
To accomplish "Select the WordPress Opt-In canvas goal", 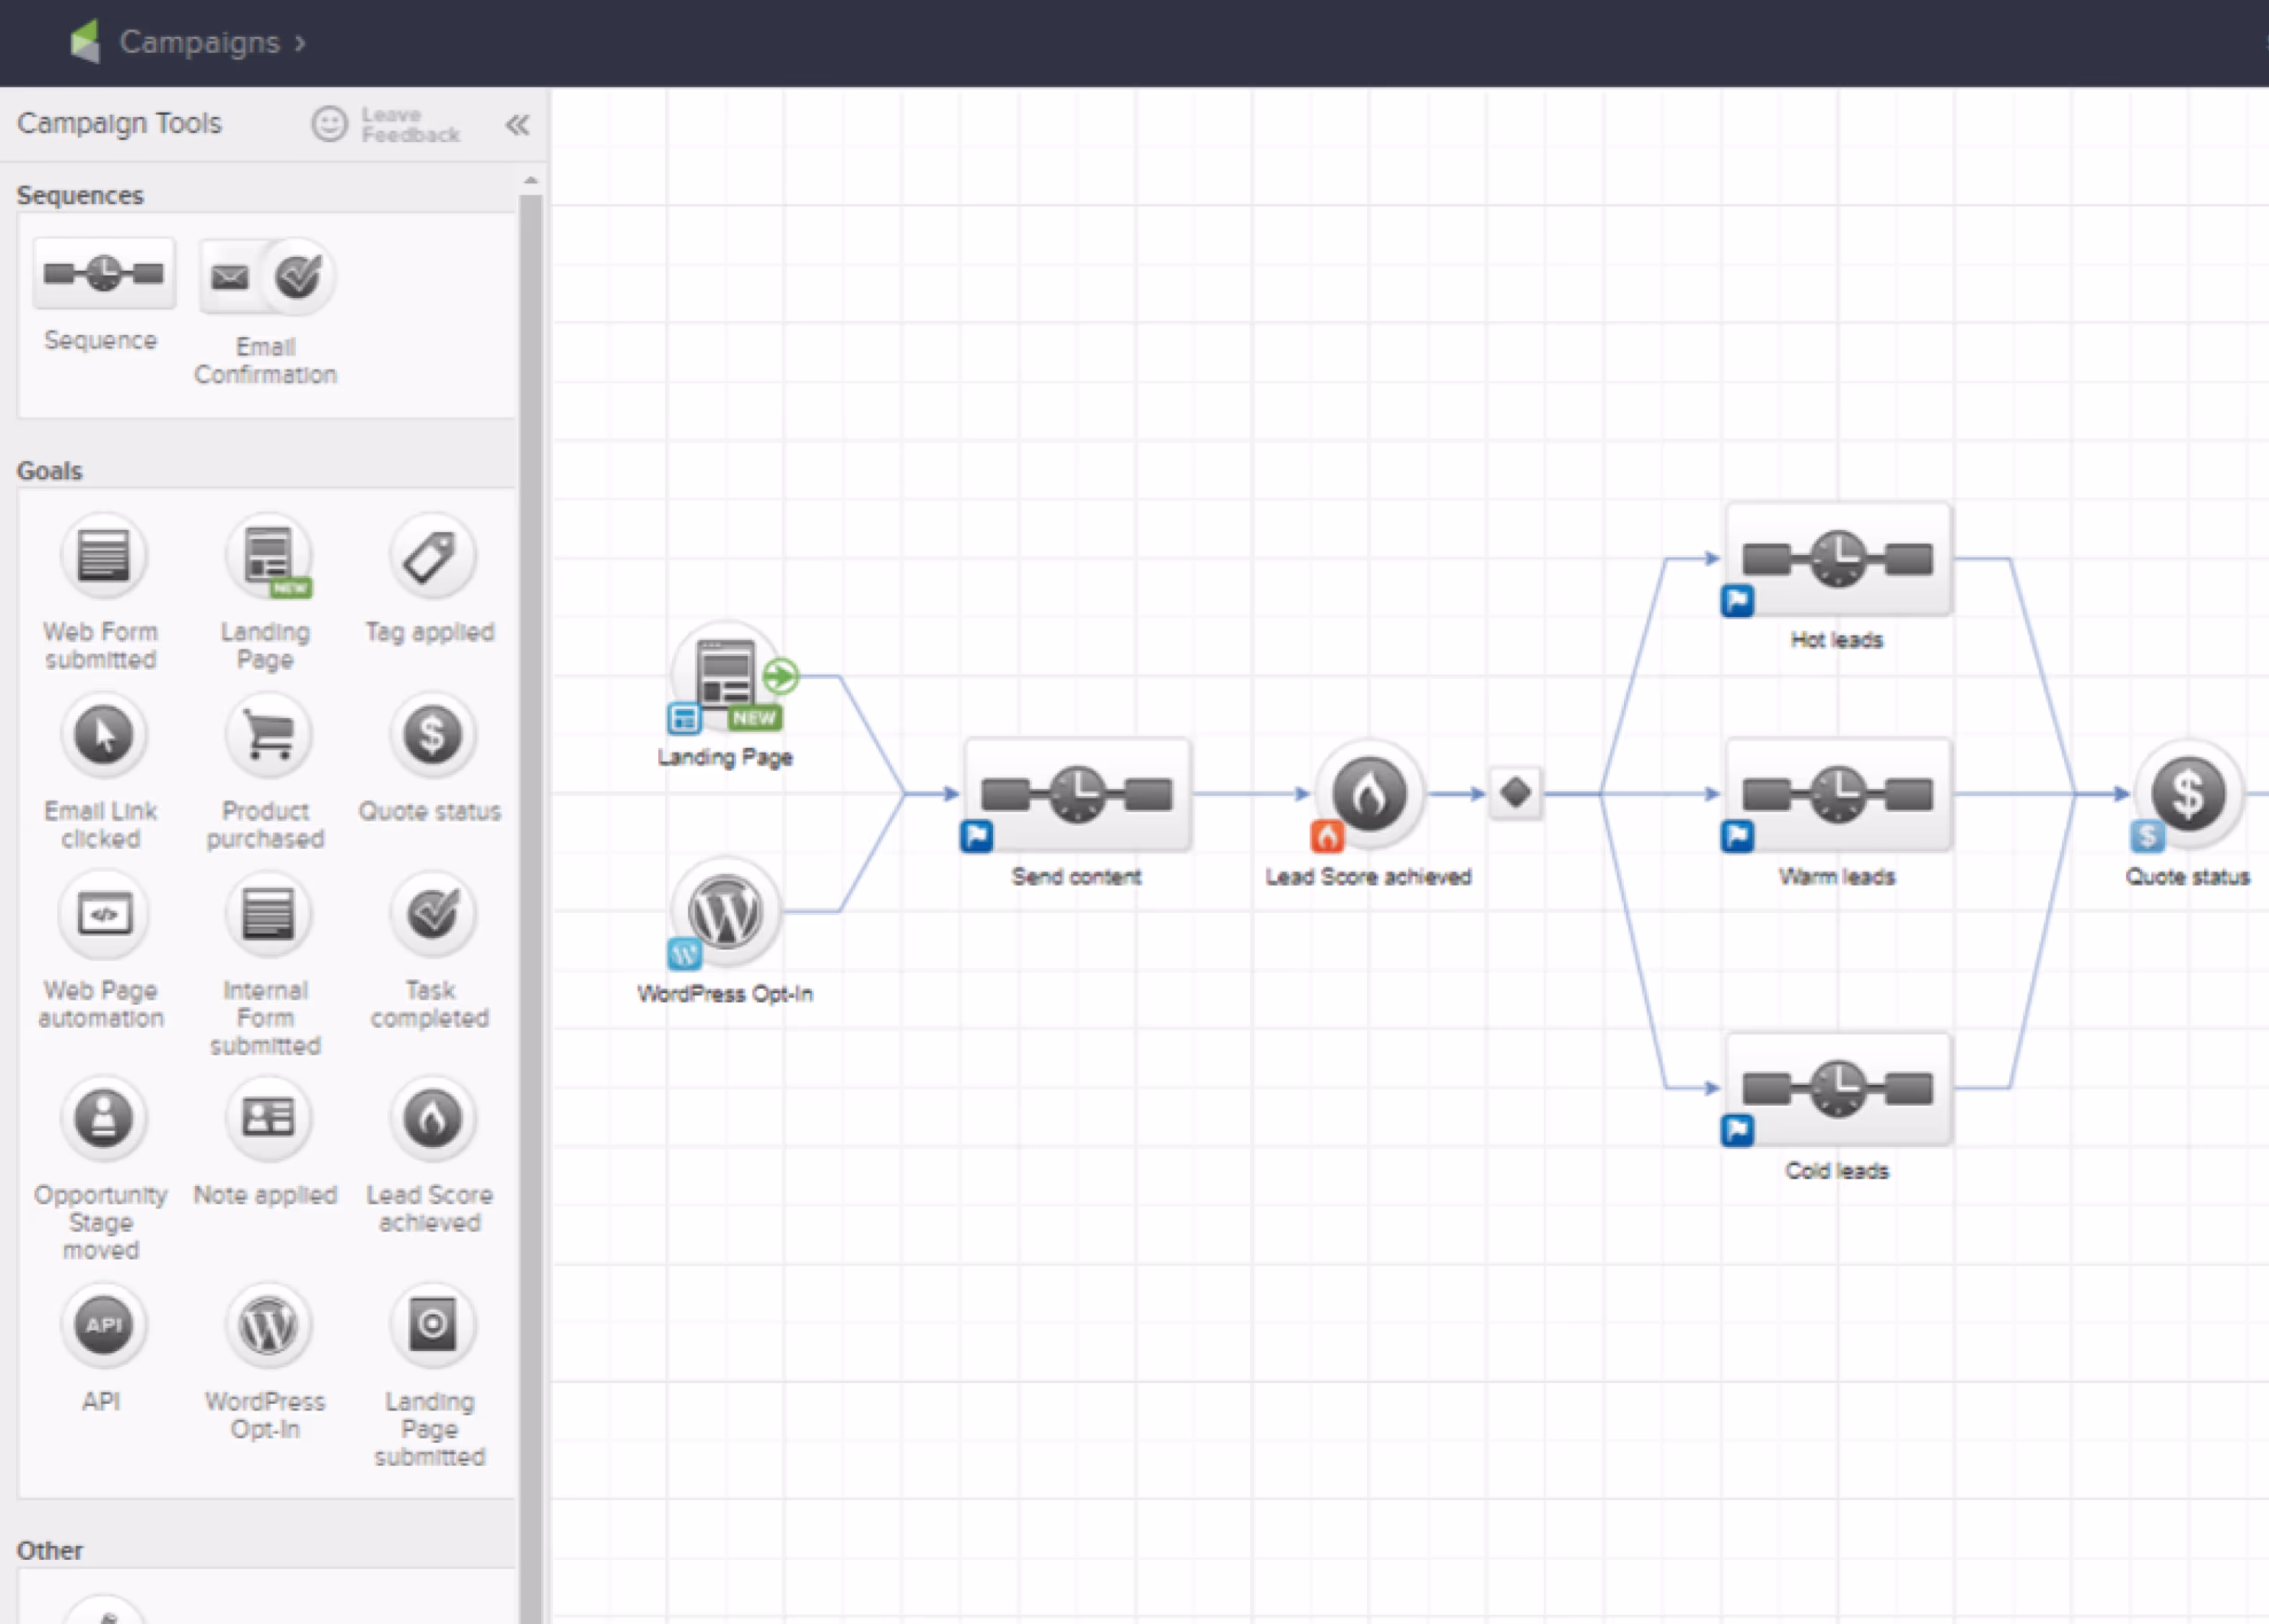I will (x=726, y=912).
